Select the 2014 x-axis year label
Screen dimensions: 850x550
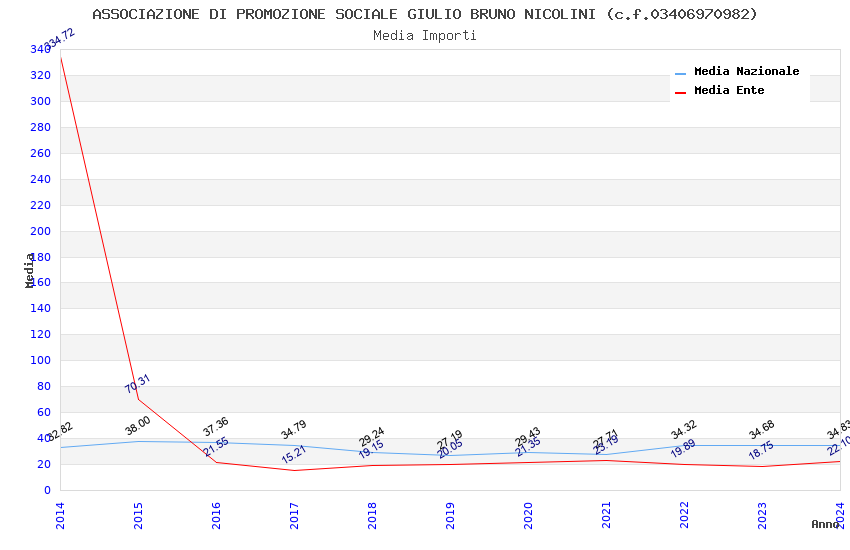coord(60,515)
